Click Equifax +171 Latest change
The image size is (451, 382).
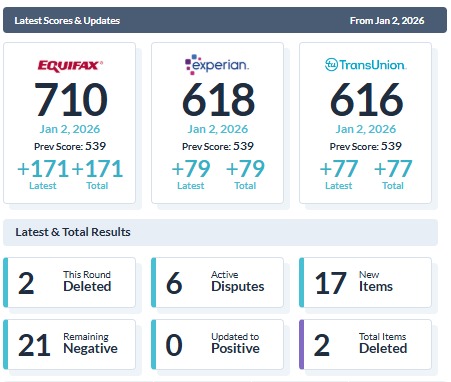click(43, 174)
